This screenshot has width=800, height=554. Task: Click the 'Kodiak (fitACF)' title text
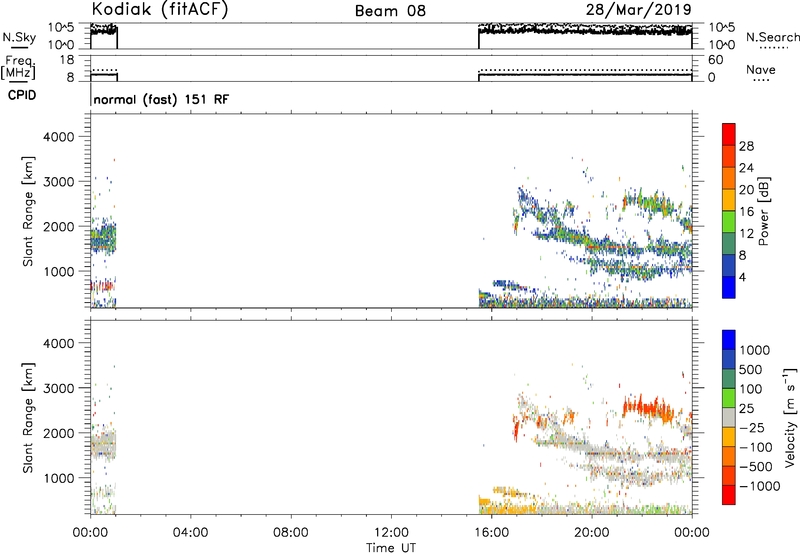[160, 9]
